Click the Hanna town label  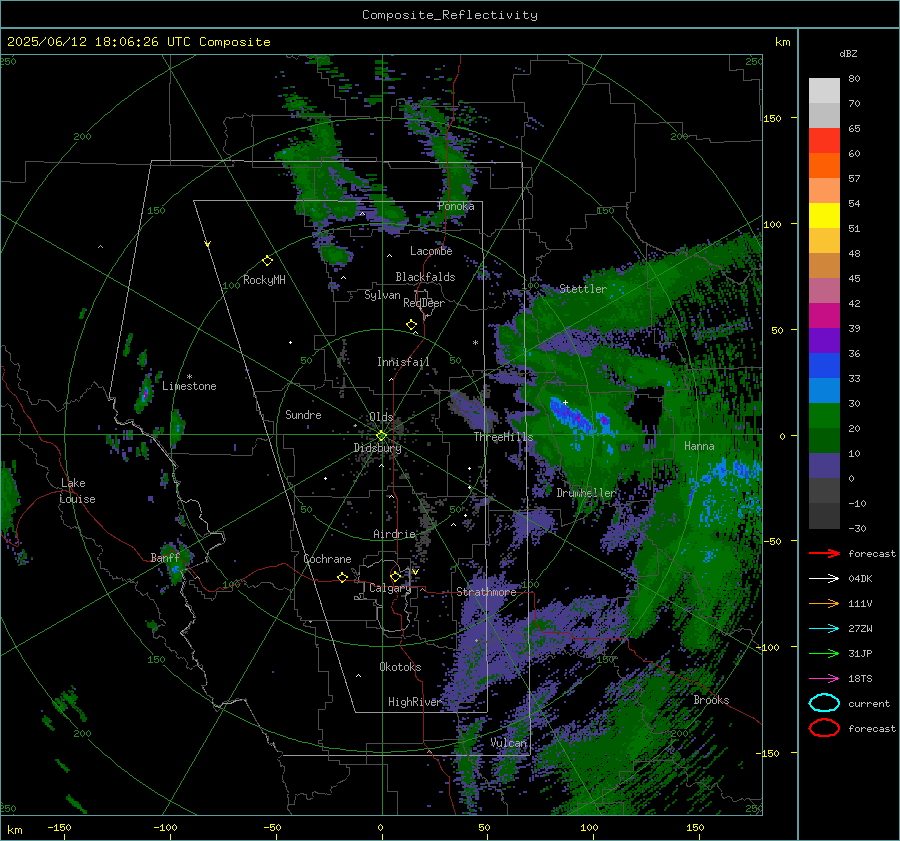(699, 446)
